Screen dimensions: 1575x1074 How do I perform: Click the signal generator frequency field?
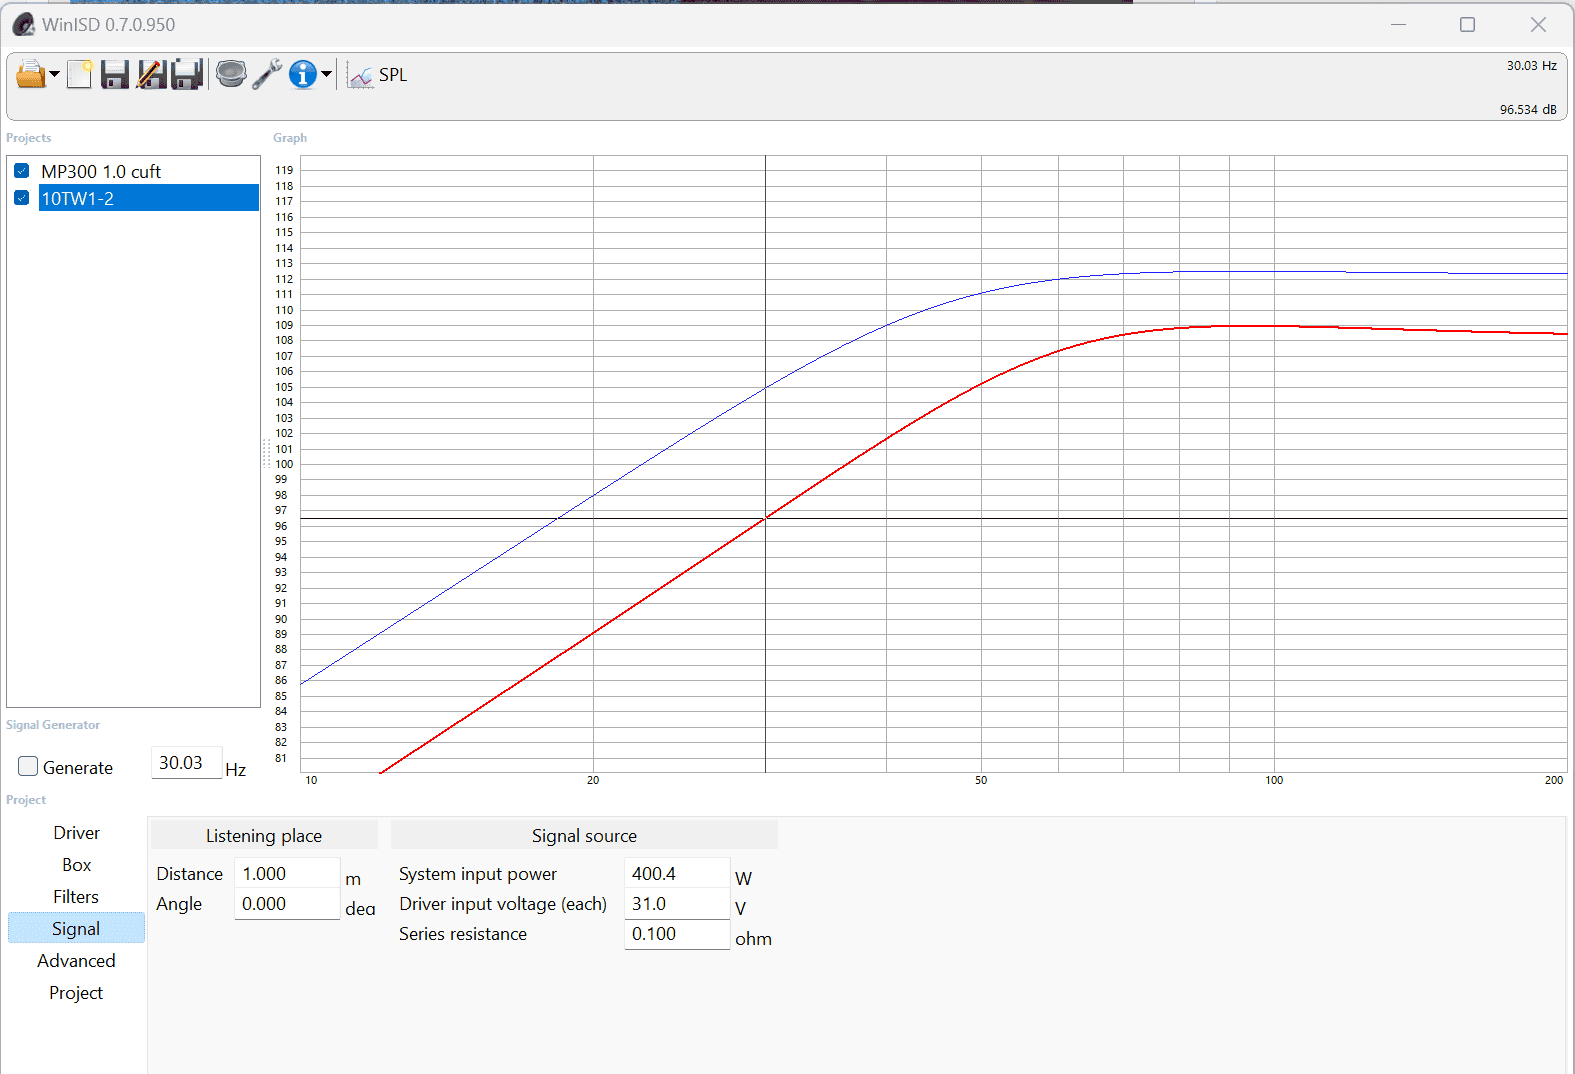pos(186,763)
